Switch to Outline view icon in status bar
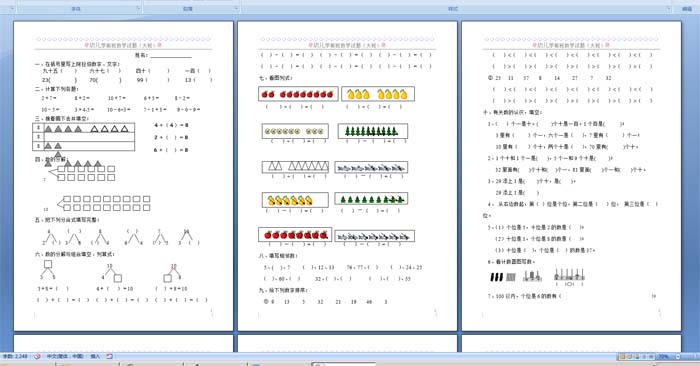 click(x=644, y=357)
